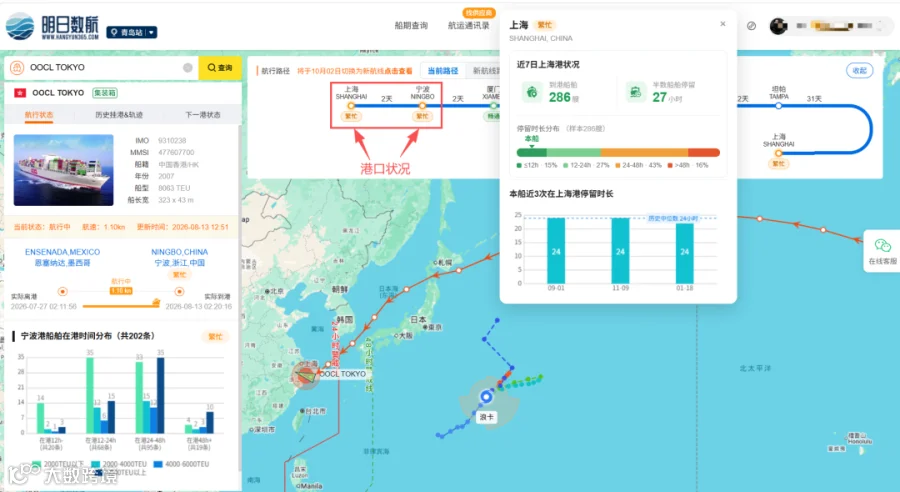
Task: Click the 半数船舶停留 dwell time icon
Action: pos(635,92)
